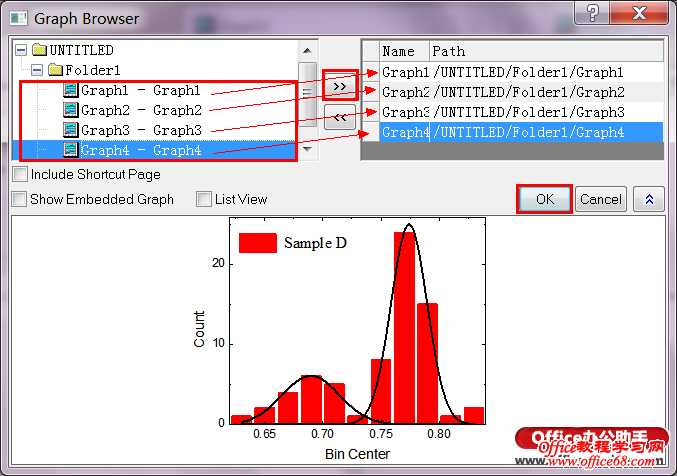677x476 pixels.
Task: Enable Include Shortcut Page checkbox
Action: (20, 174)
